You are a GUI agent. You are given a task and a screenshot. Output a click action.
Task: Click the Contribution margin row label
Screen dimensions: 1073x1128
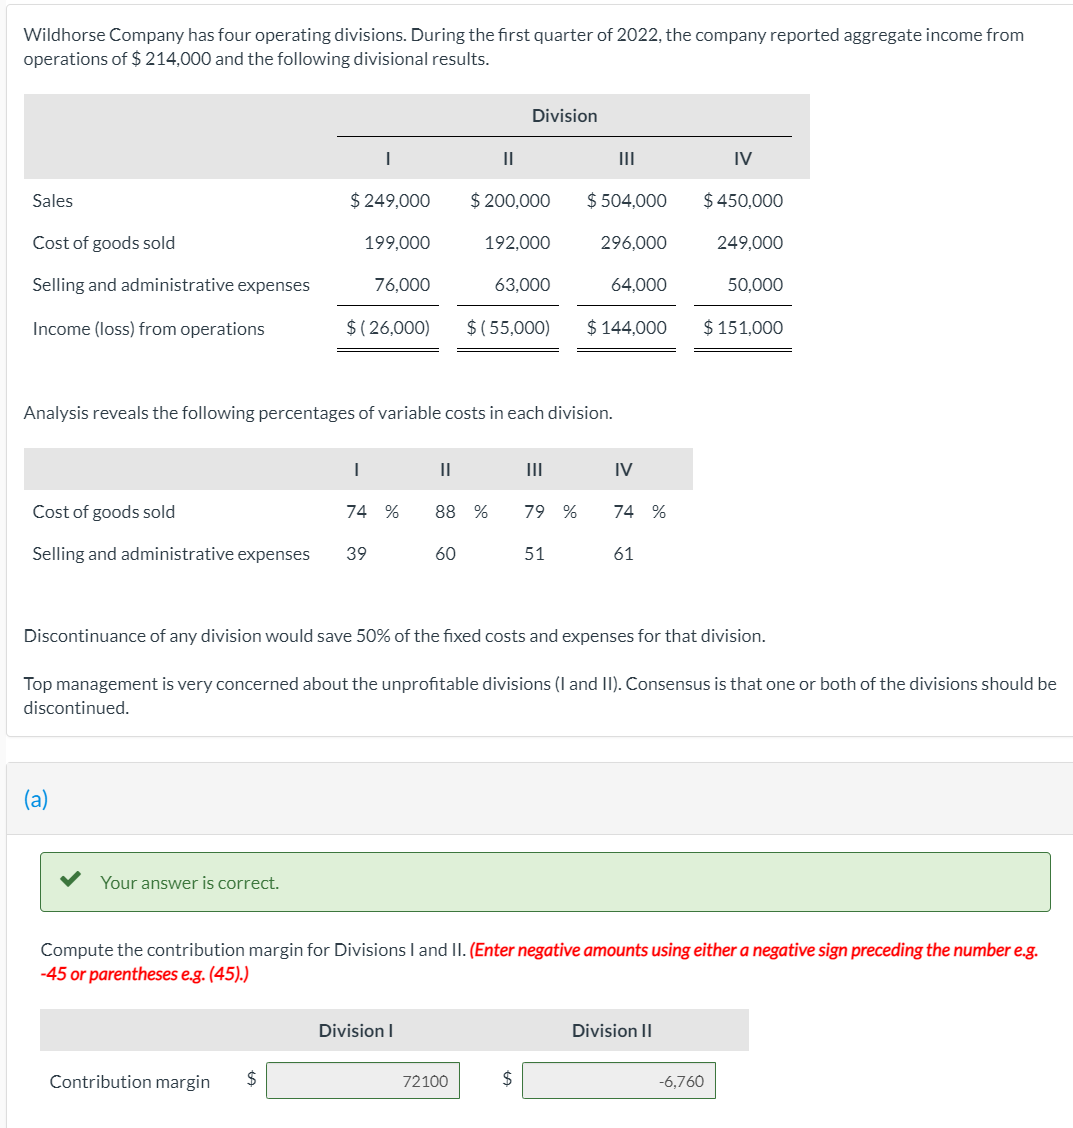click(x=128, y=1081)
